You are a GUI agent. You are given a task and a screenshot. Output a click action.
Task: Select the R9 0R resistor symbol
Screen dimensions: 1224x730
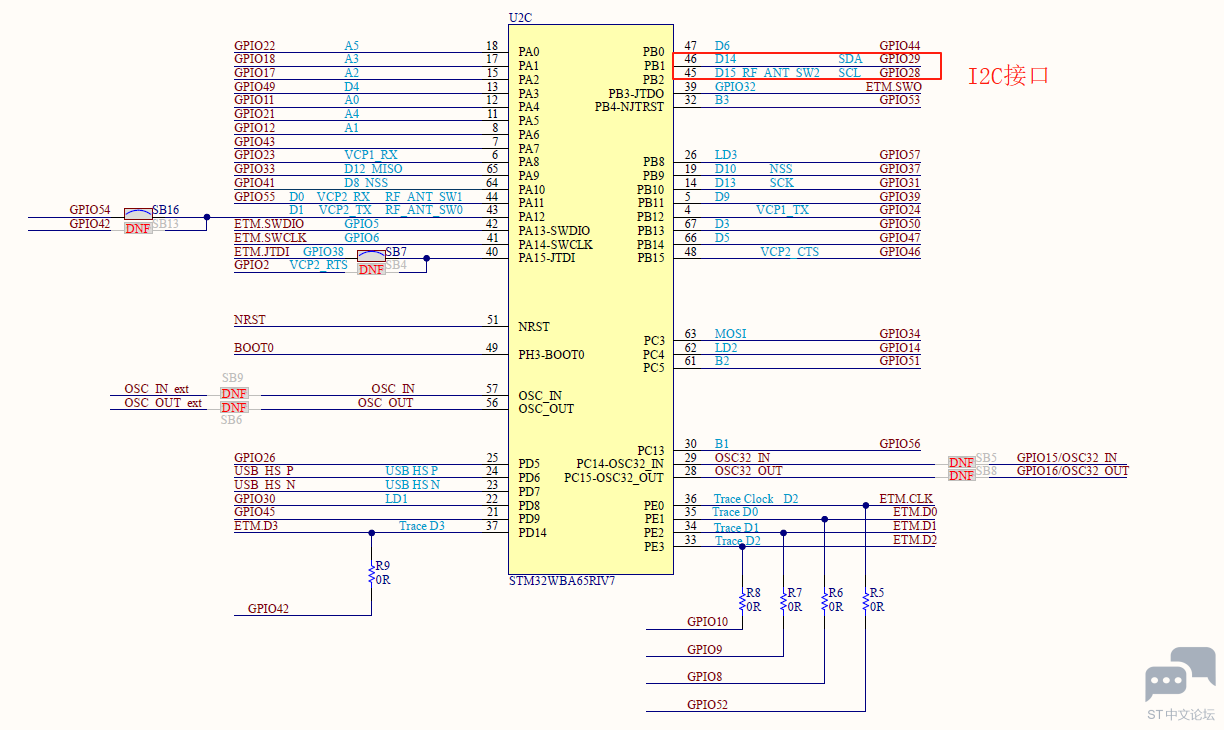click(x=372, y=573)
